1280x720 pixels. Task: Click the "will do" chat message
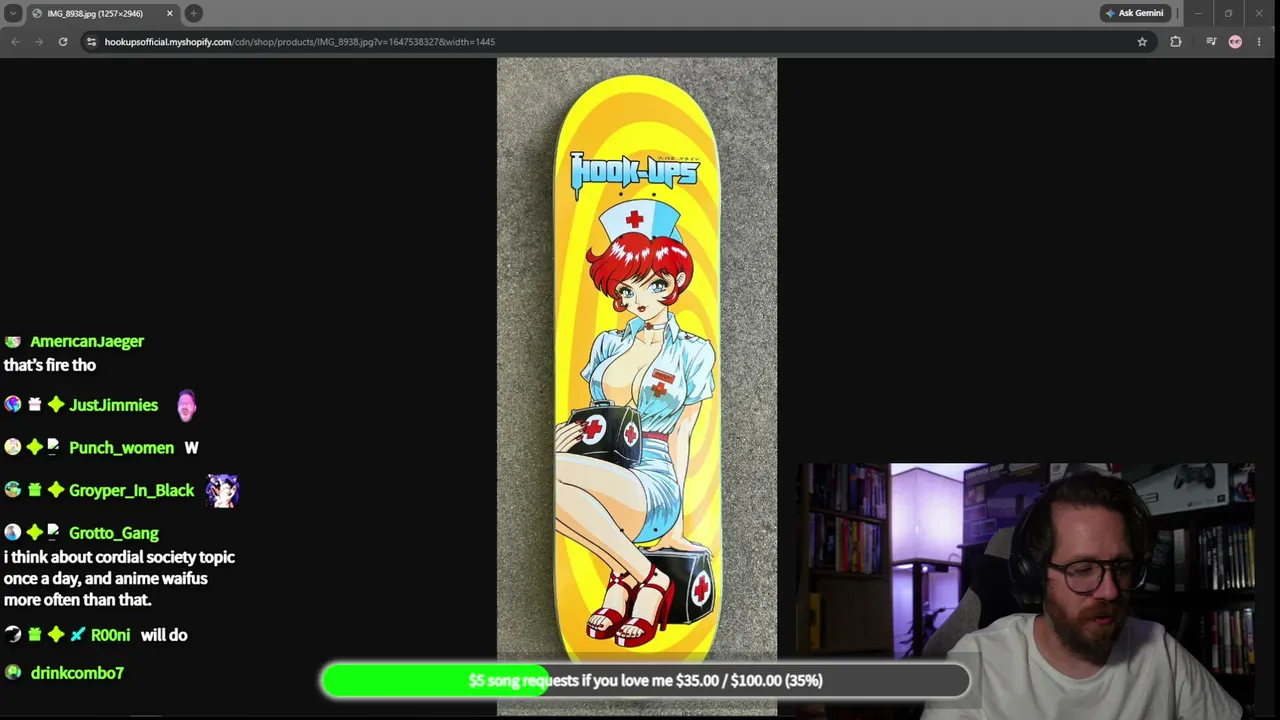pos(164,635)
